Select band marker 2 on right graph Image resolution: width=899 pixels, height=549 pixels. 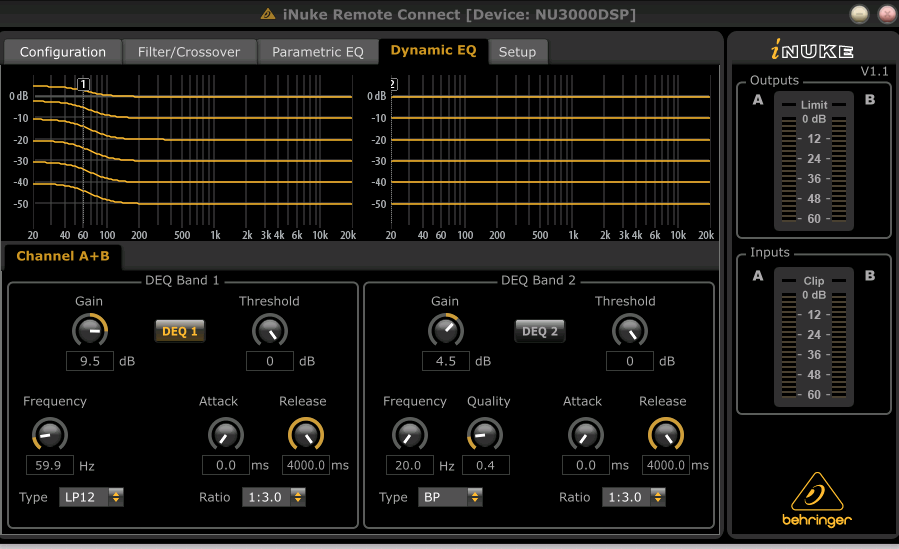393,84
